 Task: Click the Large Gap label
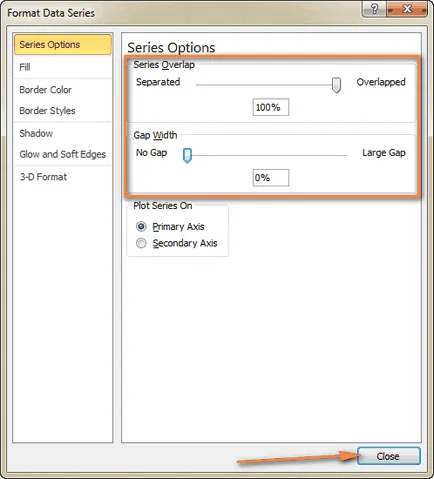tap(384, 153)
